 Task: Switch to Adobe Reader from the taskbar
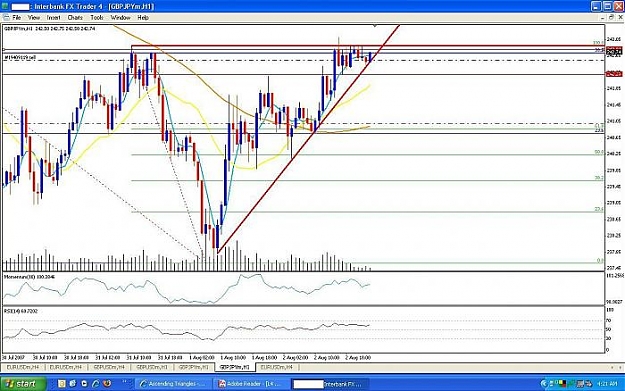[x=251, y=384]
